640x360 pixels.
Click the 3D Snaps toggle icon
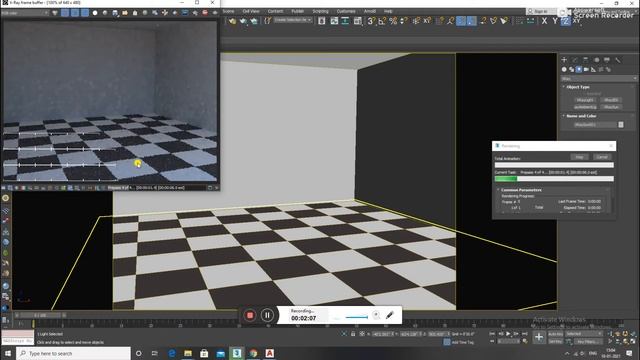coord(371,21)
